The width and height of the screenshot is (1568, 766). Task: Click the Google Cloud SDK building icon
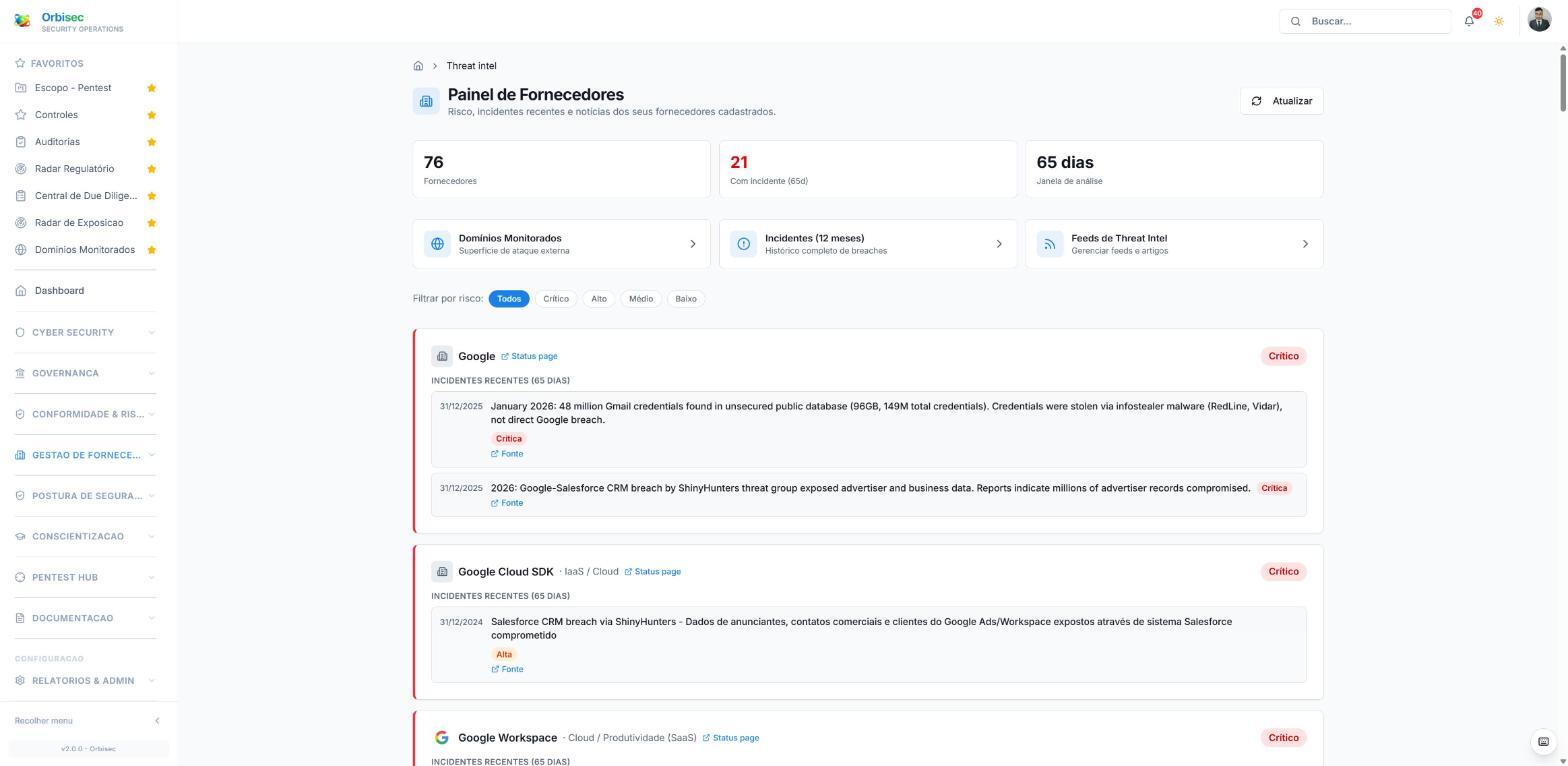click(442, 572)
